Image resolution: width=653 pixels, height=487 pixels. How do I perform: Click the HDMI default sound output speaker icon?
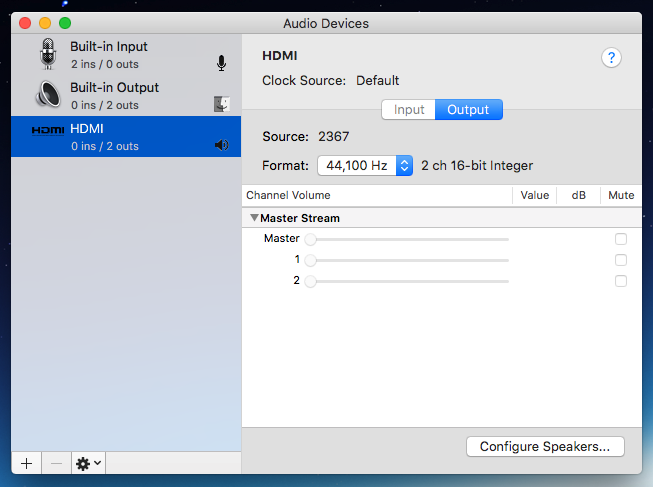point(222,145)
